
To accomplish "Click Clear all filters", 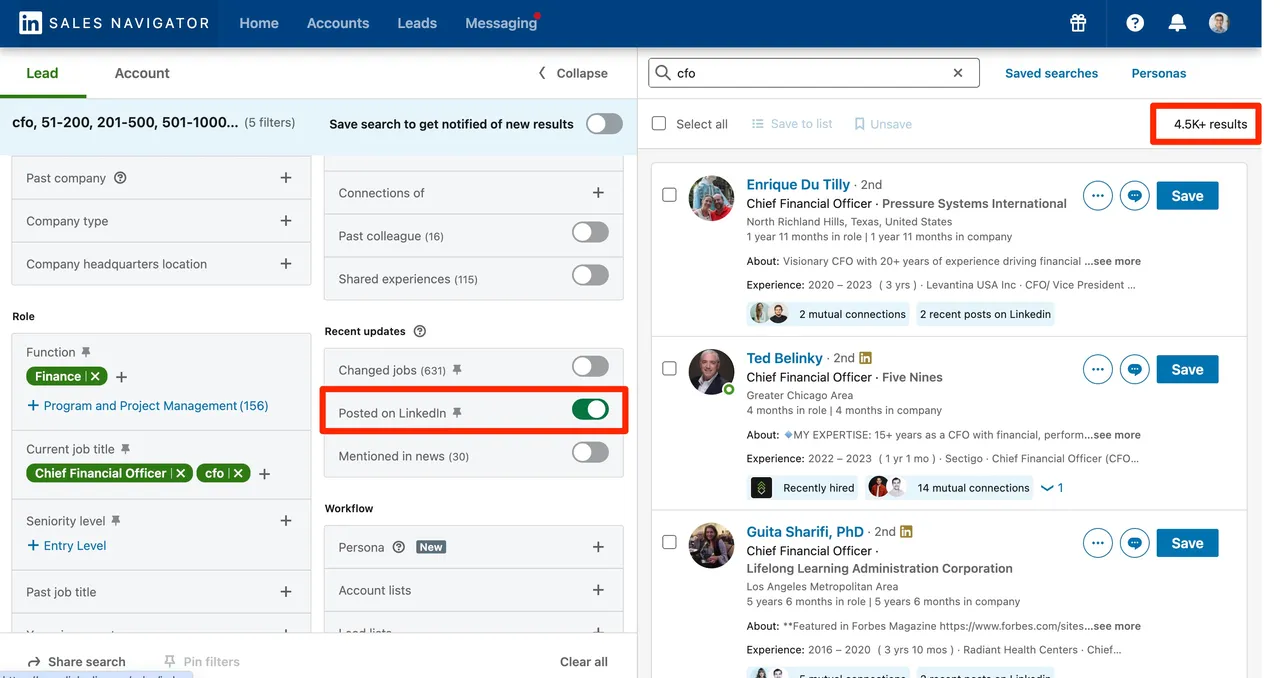I will tap(584, 662).
